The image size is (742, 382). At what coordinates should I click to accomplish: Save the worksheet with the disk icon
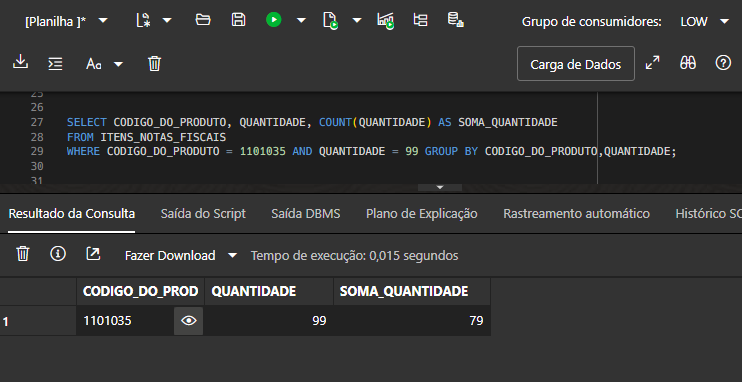click(x=238, y=20)
